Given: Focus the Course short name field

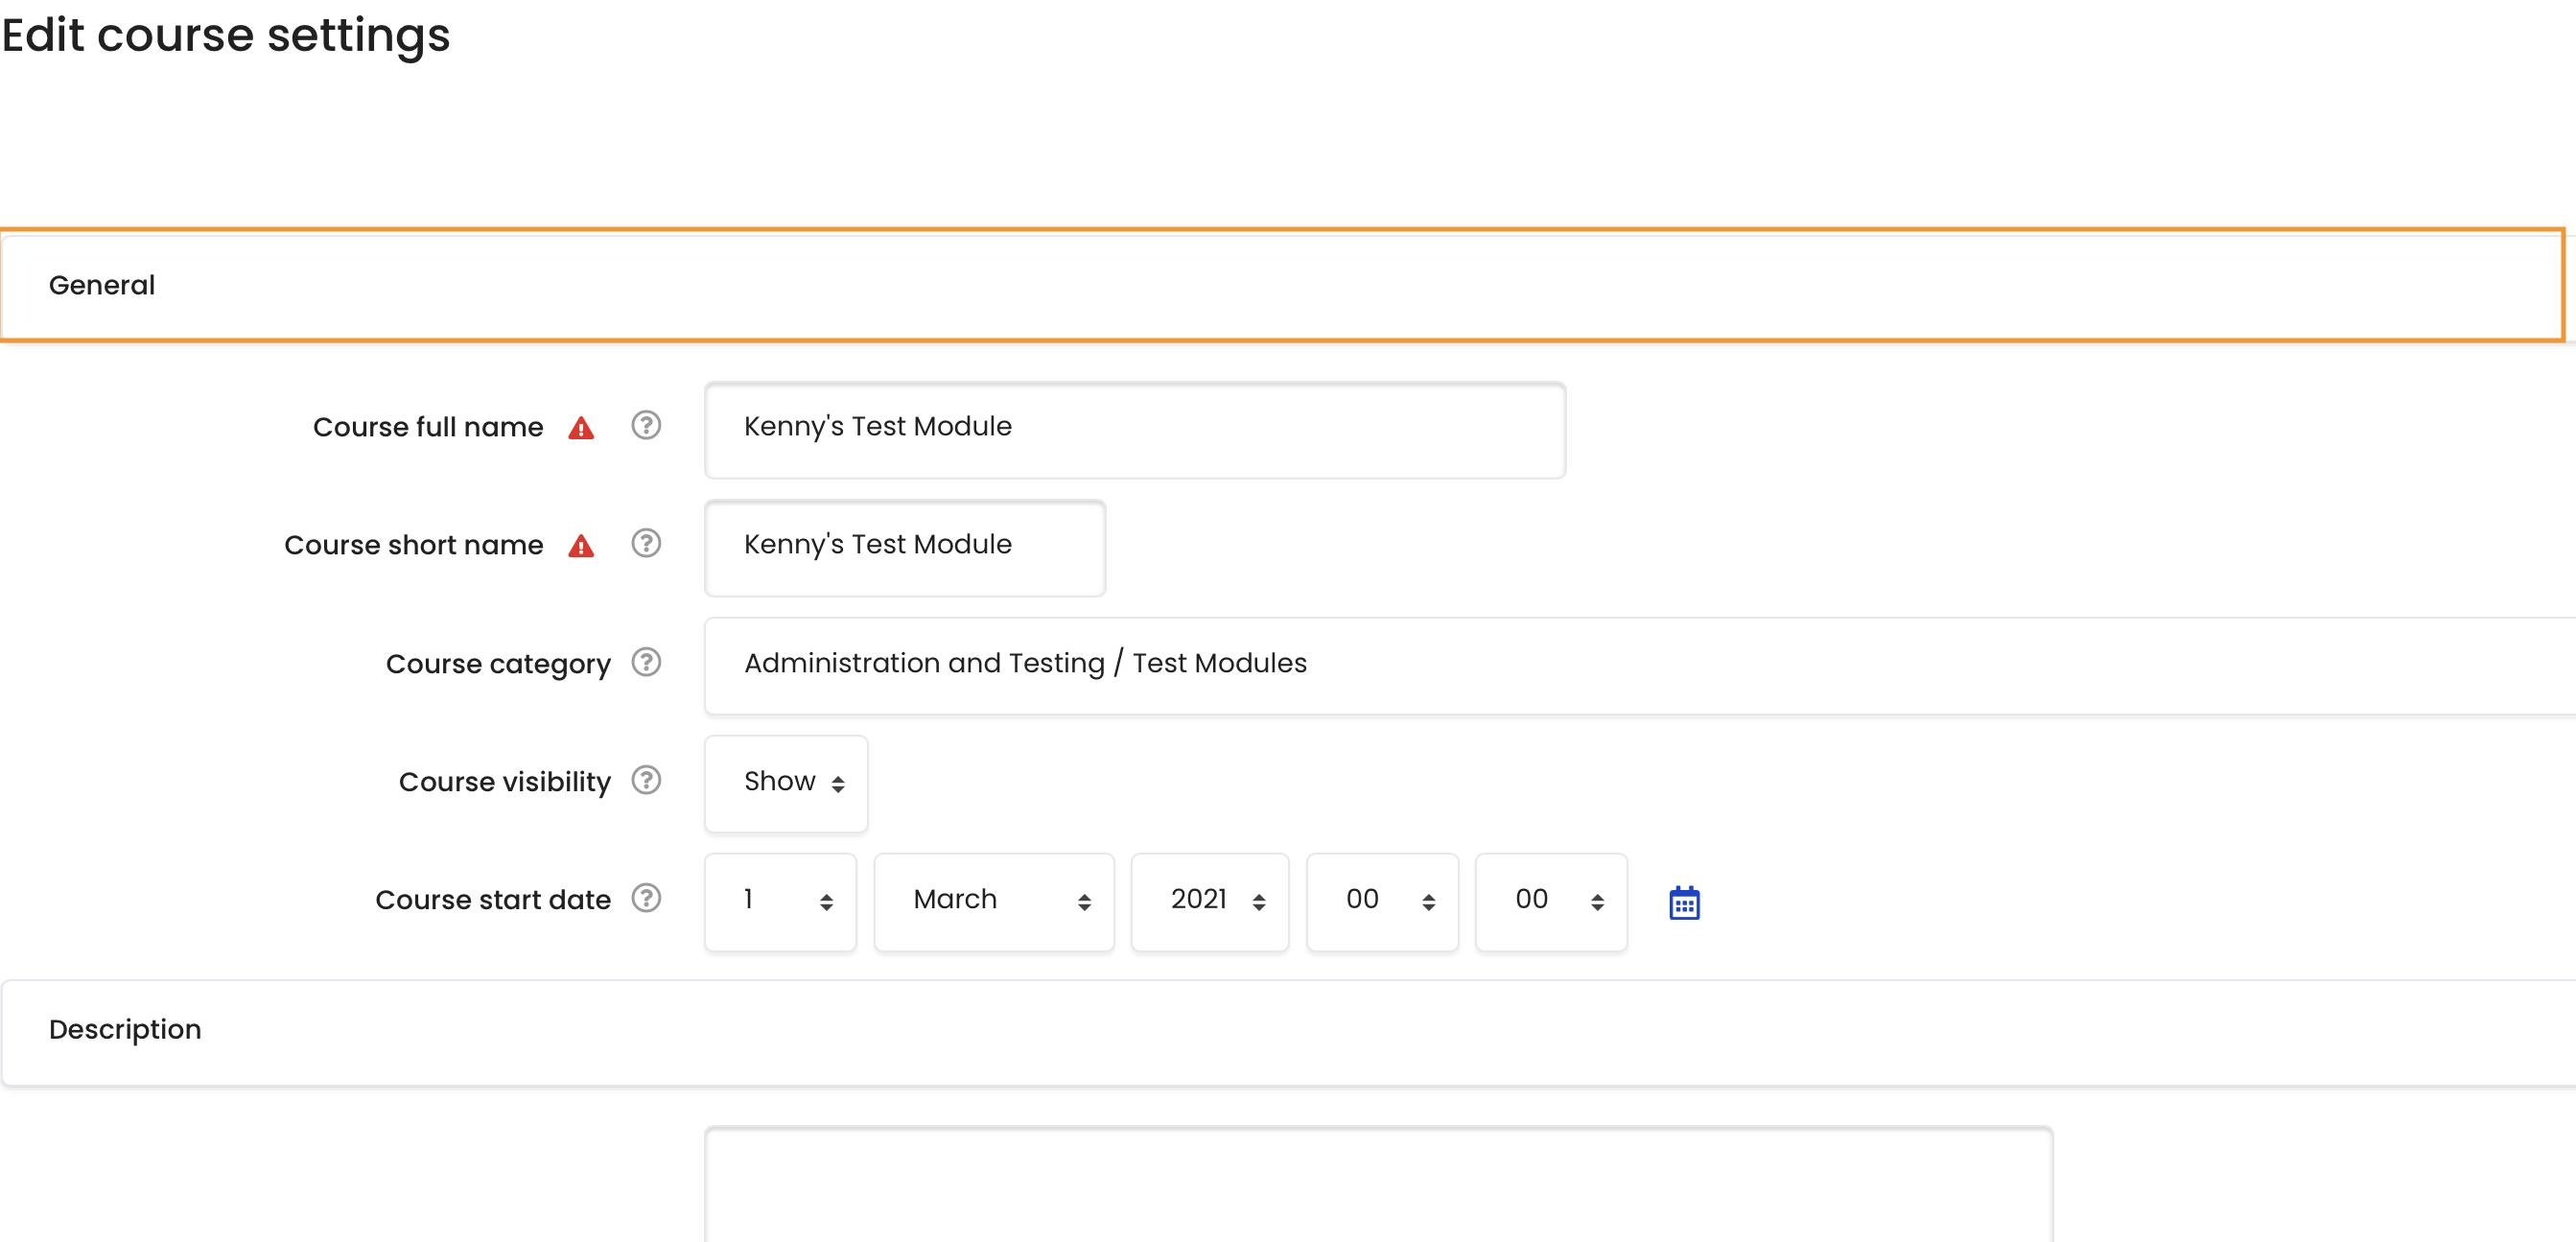Looking at the screenshot, I should pyautogui.click(x=905, y=547).
